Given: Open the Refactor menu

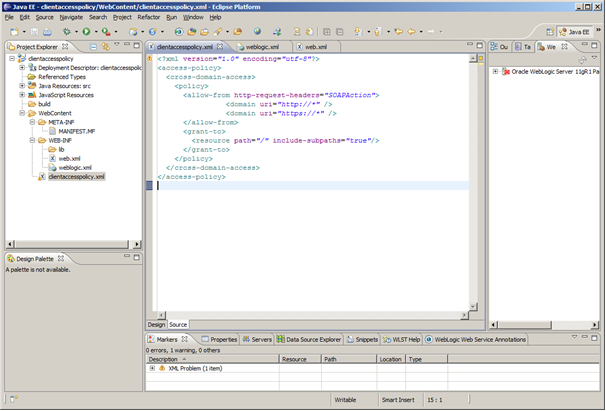Looking at the screenshot, I should [148, 17].
